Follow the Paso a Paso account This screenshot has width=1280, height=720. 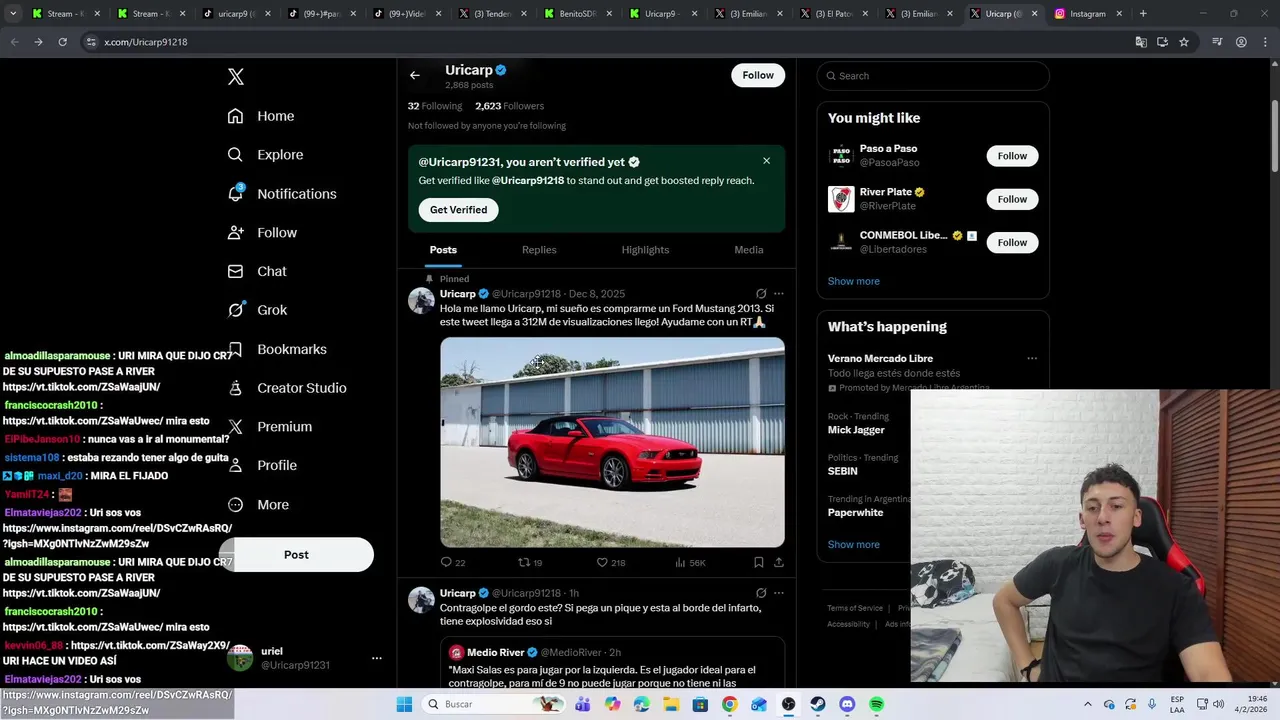click(1012, 156)
